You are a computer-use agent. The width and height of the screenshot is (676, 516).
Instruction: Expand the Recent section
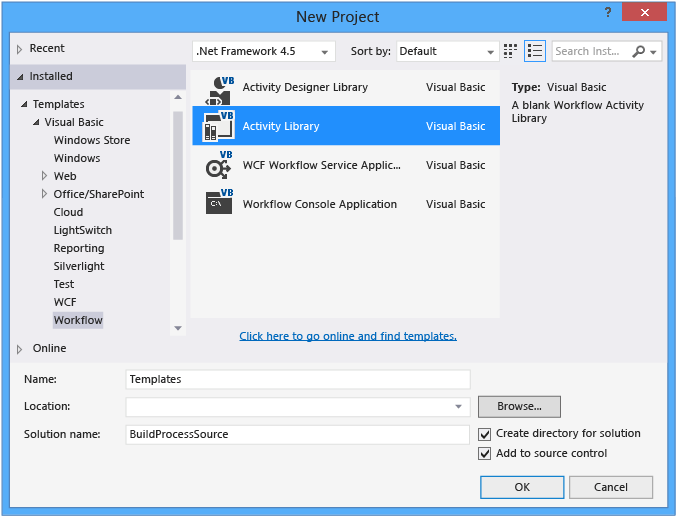(x=19, y=50)
